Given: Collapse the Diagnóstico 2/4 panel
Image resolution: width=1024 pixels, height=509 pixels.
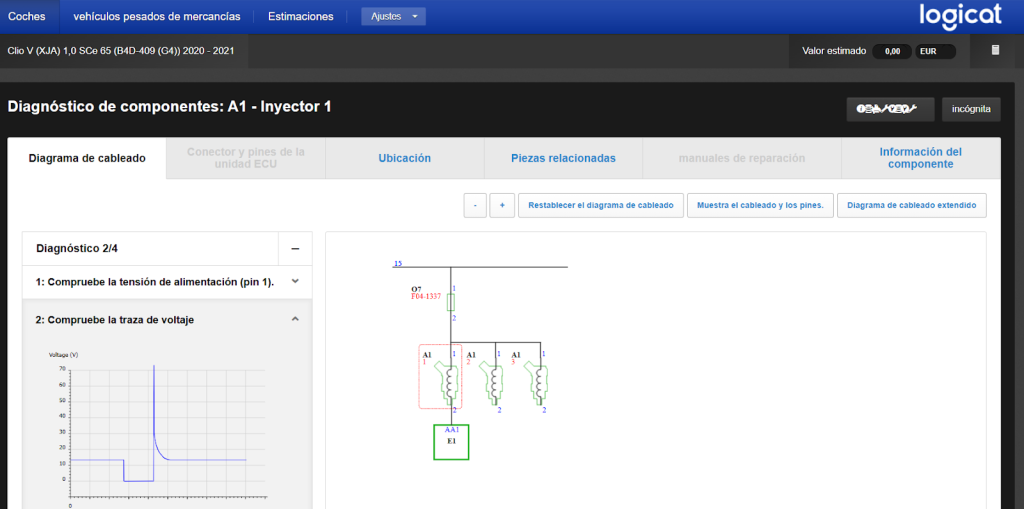Looking at the screenshot, I should (x=295, y=248).
